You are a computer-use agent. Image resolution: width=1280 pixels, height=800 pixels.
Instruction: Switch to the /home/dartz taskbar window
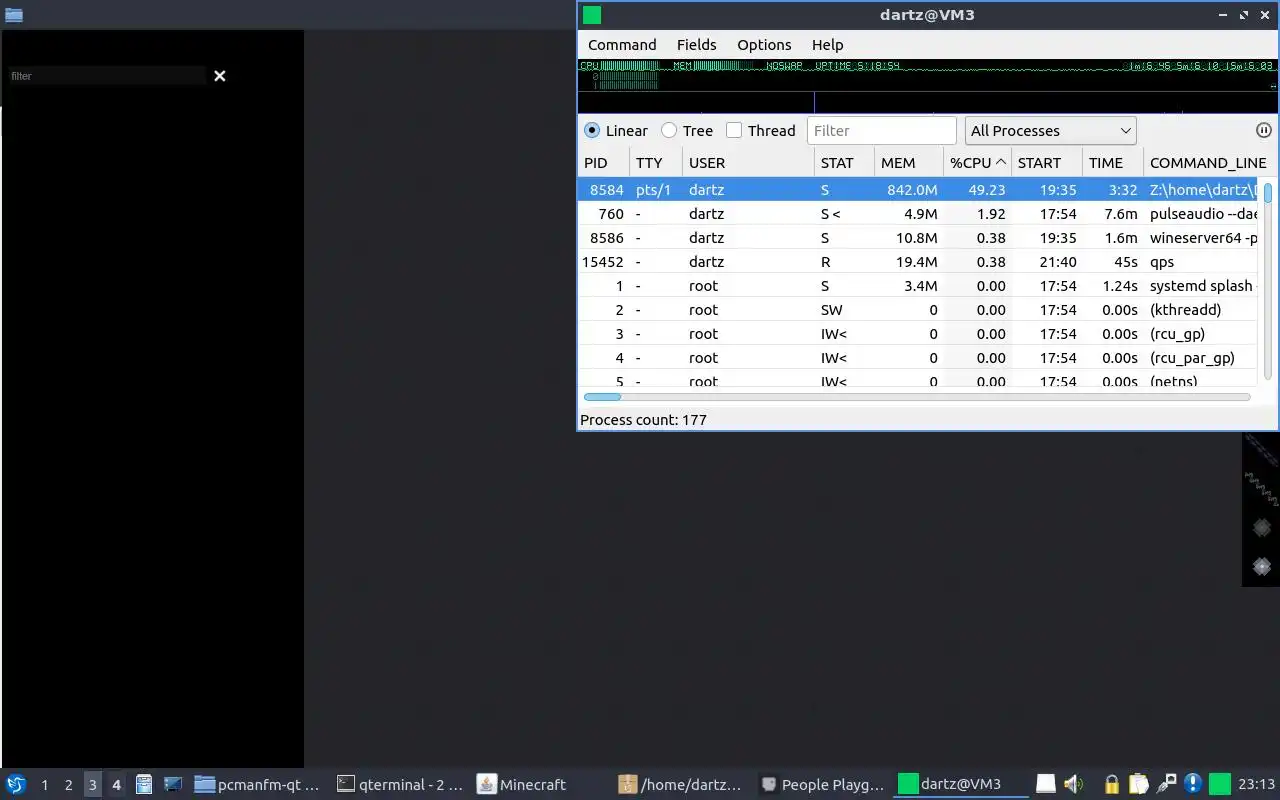click(683, 784)
